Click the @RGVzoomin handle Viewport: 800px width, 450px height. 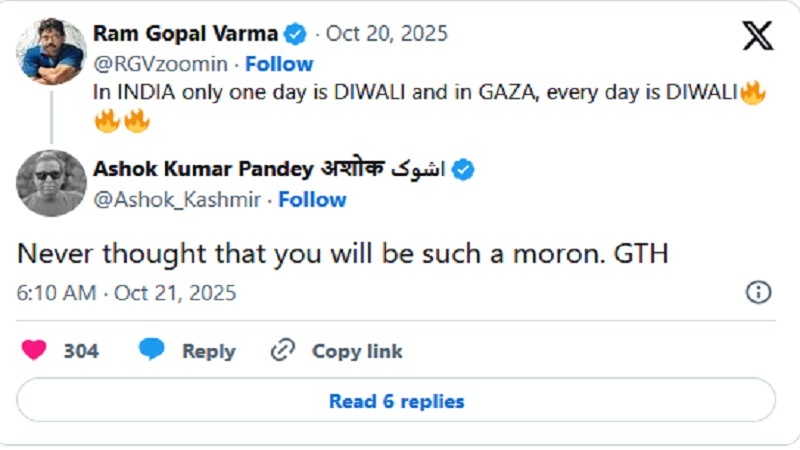click(160, 64)
